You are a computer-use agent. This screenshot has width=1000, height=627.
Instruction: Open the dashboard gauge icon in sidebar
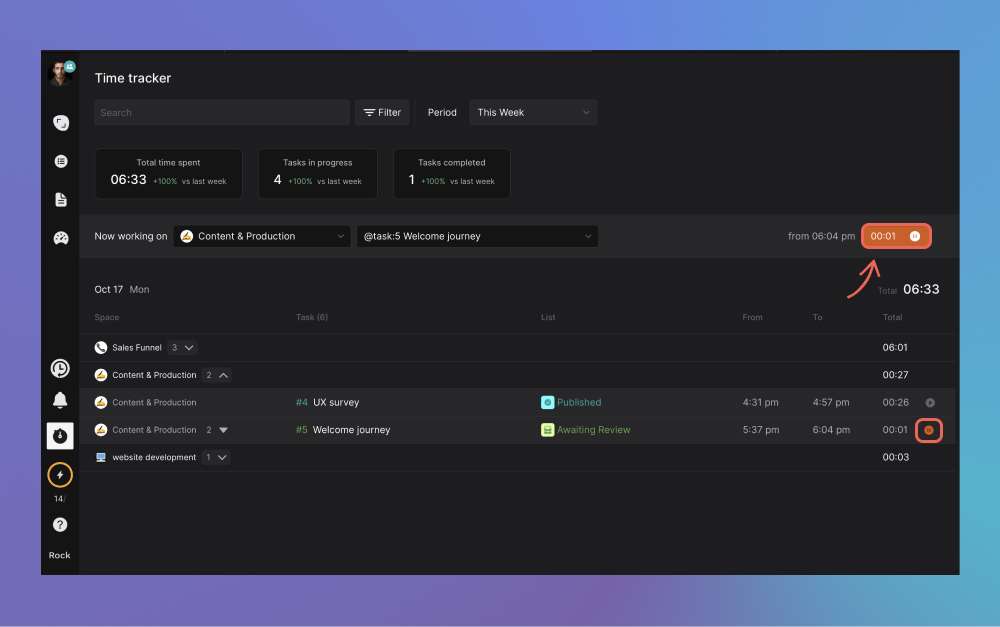coord(60,238)
